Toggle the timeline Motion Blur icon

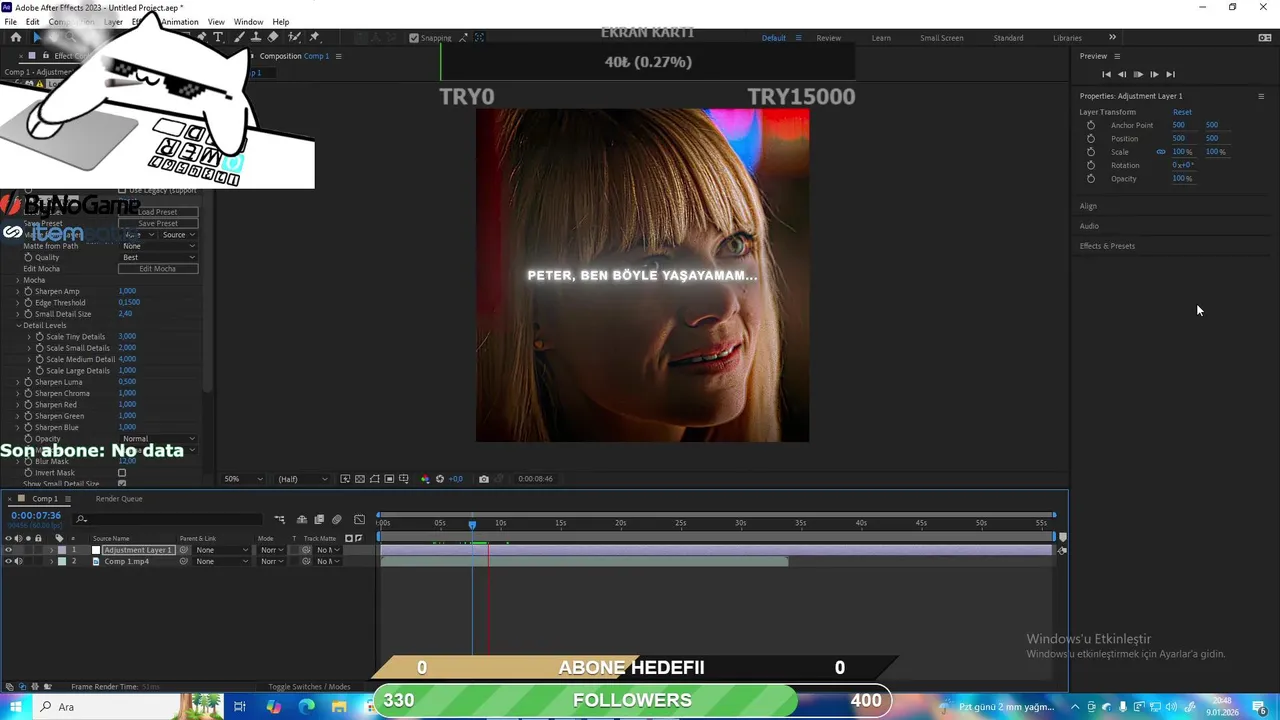coord(337,520)
